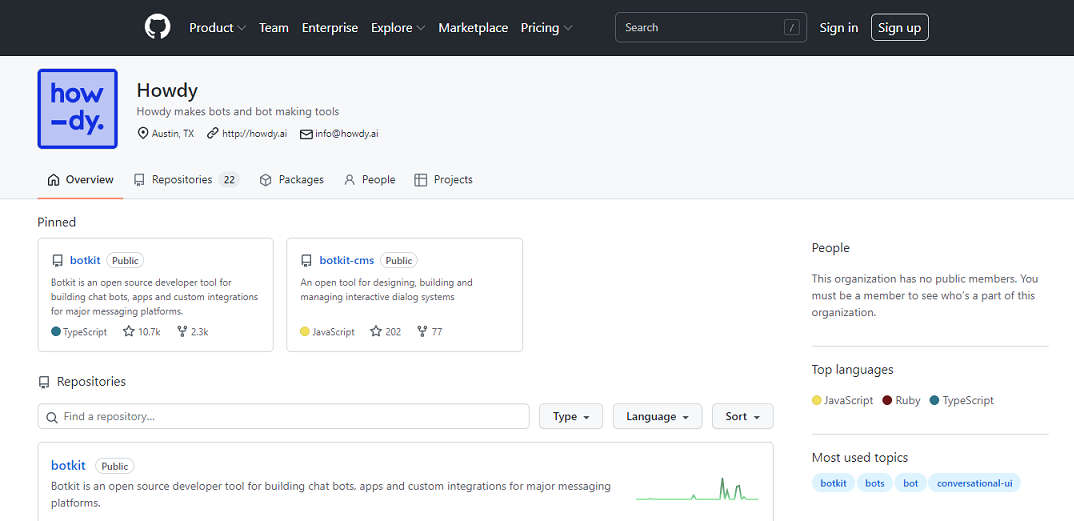Click the person icon in People tab
Viewport: 1074px width, 521px height.
coord(350,180)
